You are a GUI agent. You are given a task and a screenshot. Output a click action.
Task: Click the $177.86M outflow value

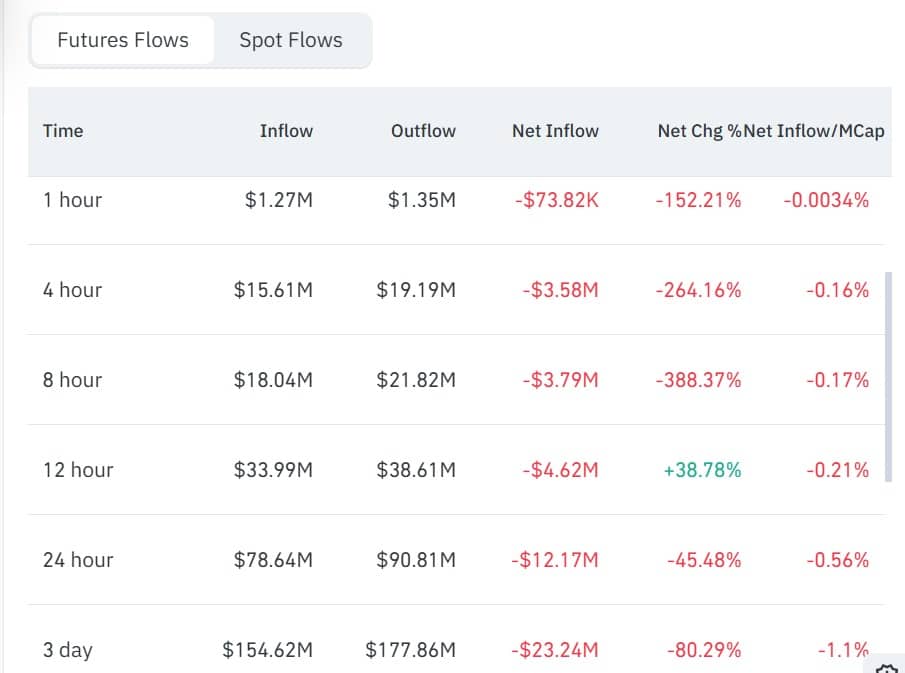tap(411, 650)
